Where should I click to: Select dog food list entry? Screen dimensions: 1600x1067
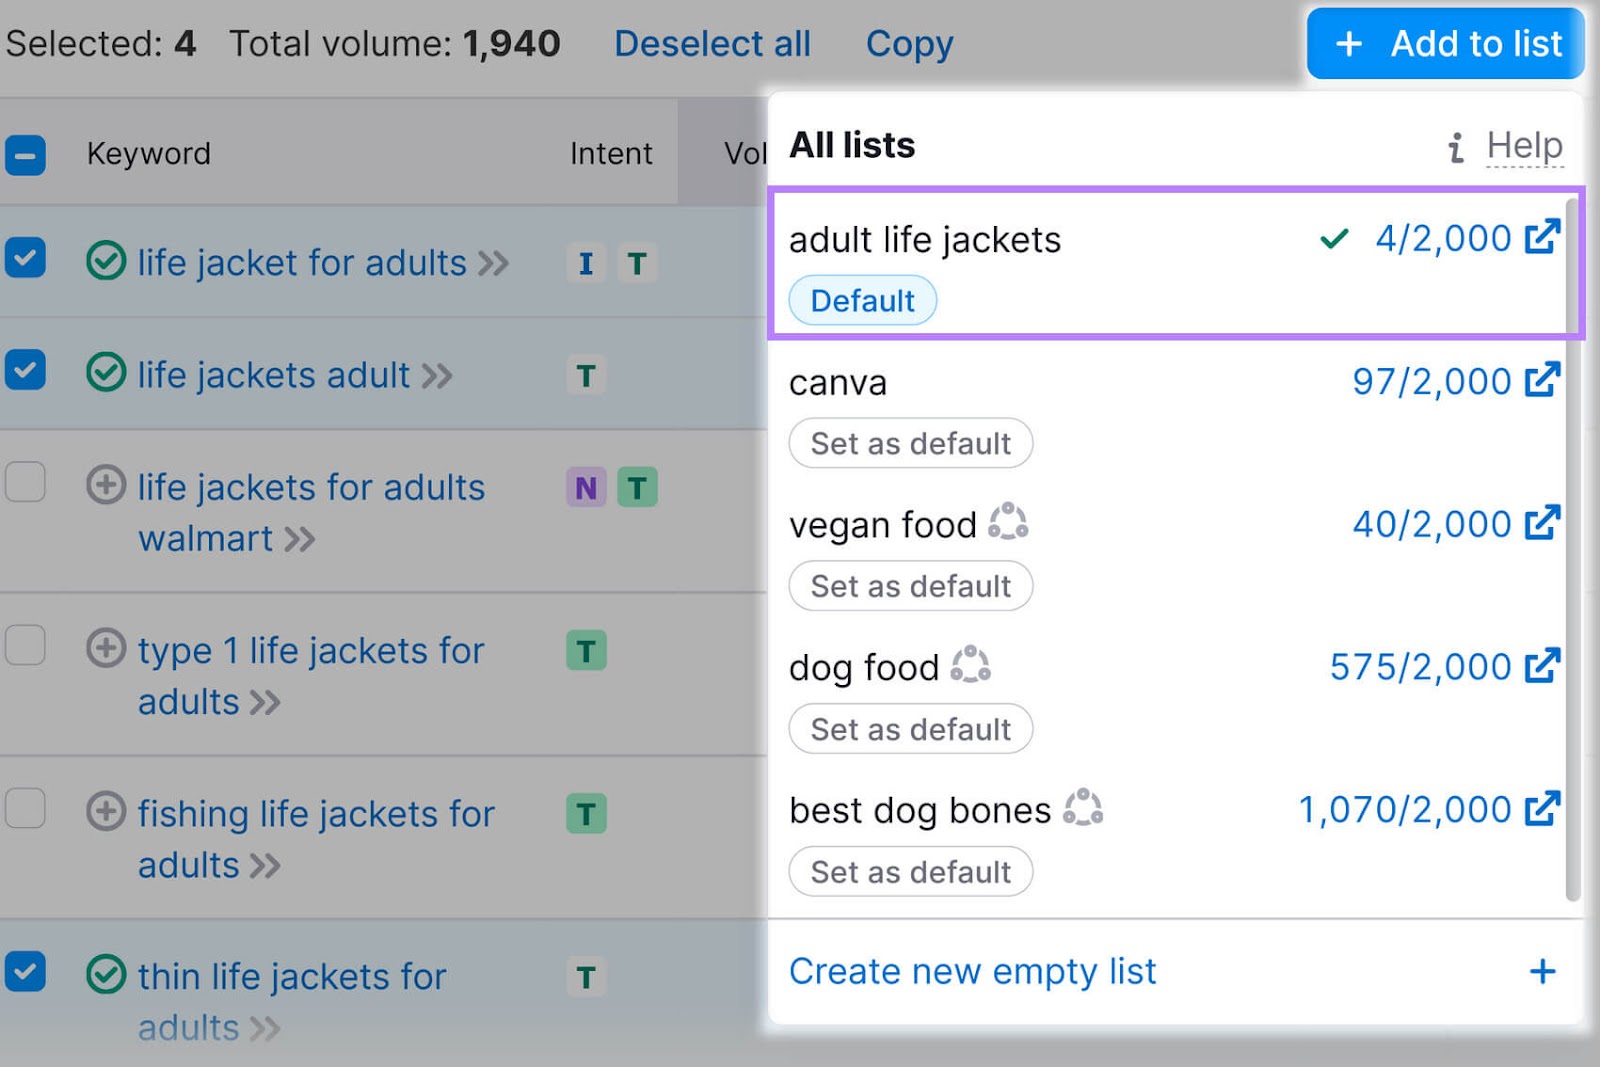click(x=1168, y=699)
